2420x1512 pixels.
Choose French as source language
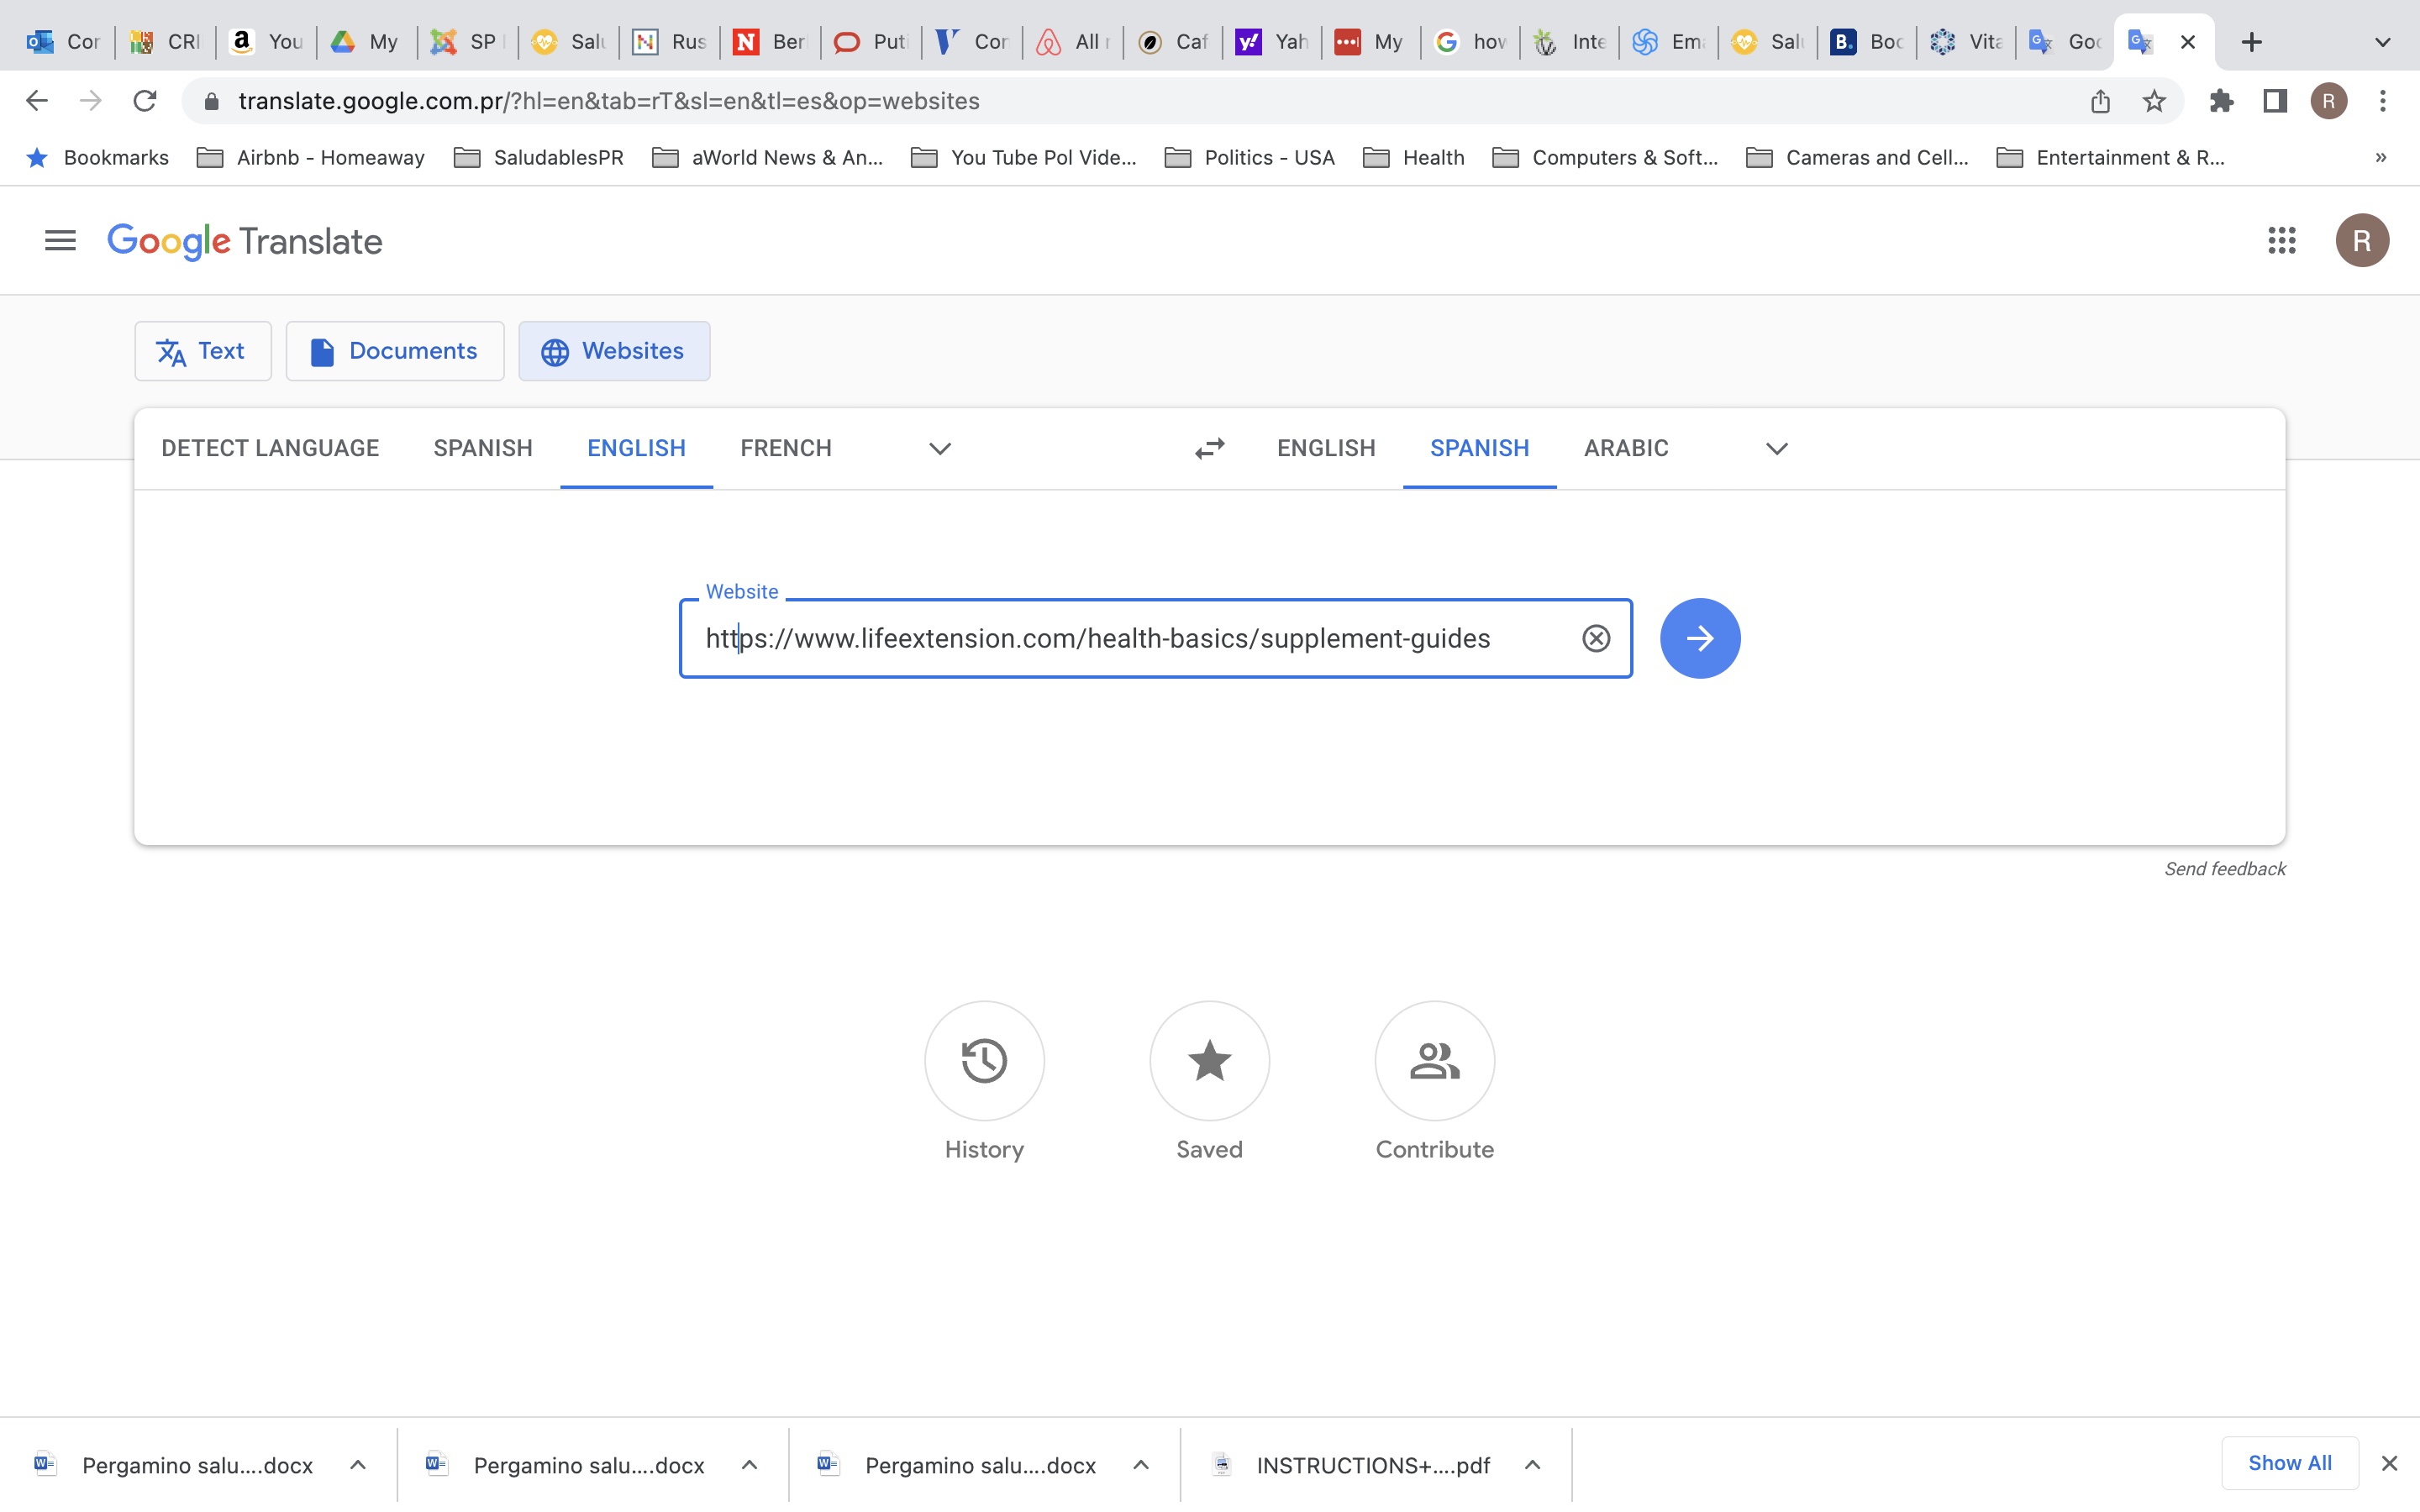pyautogui.click(x=786, y=448)
